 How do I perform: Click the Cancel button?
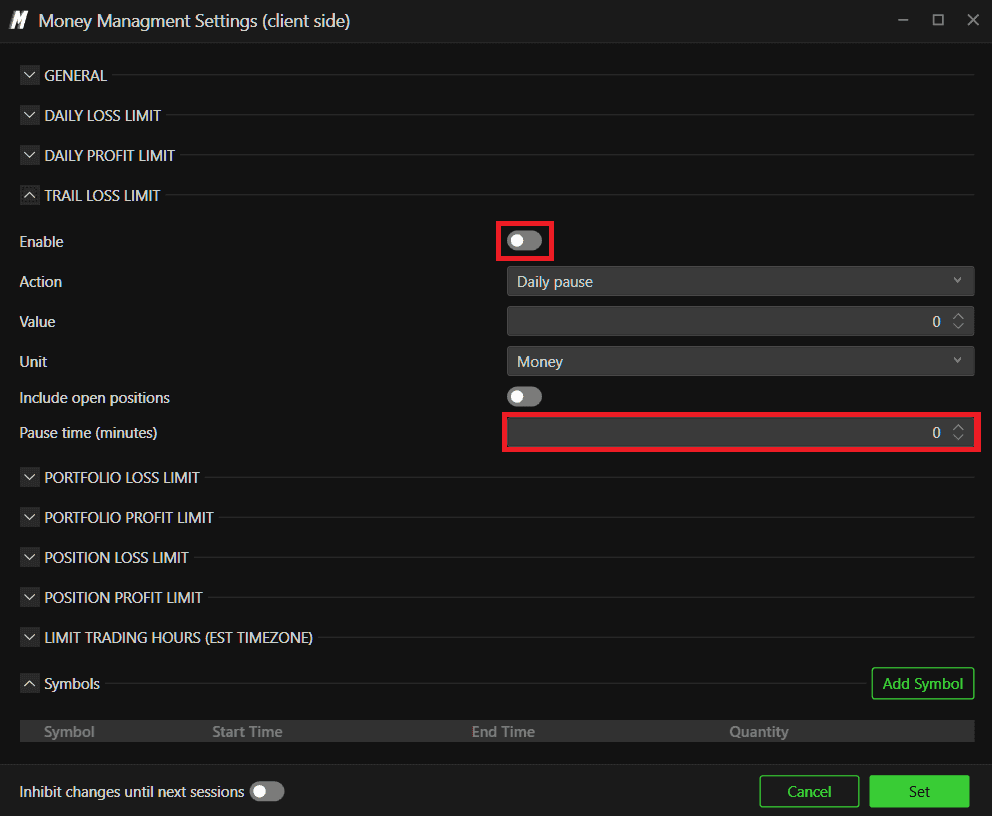pos(809,791)
